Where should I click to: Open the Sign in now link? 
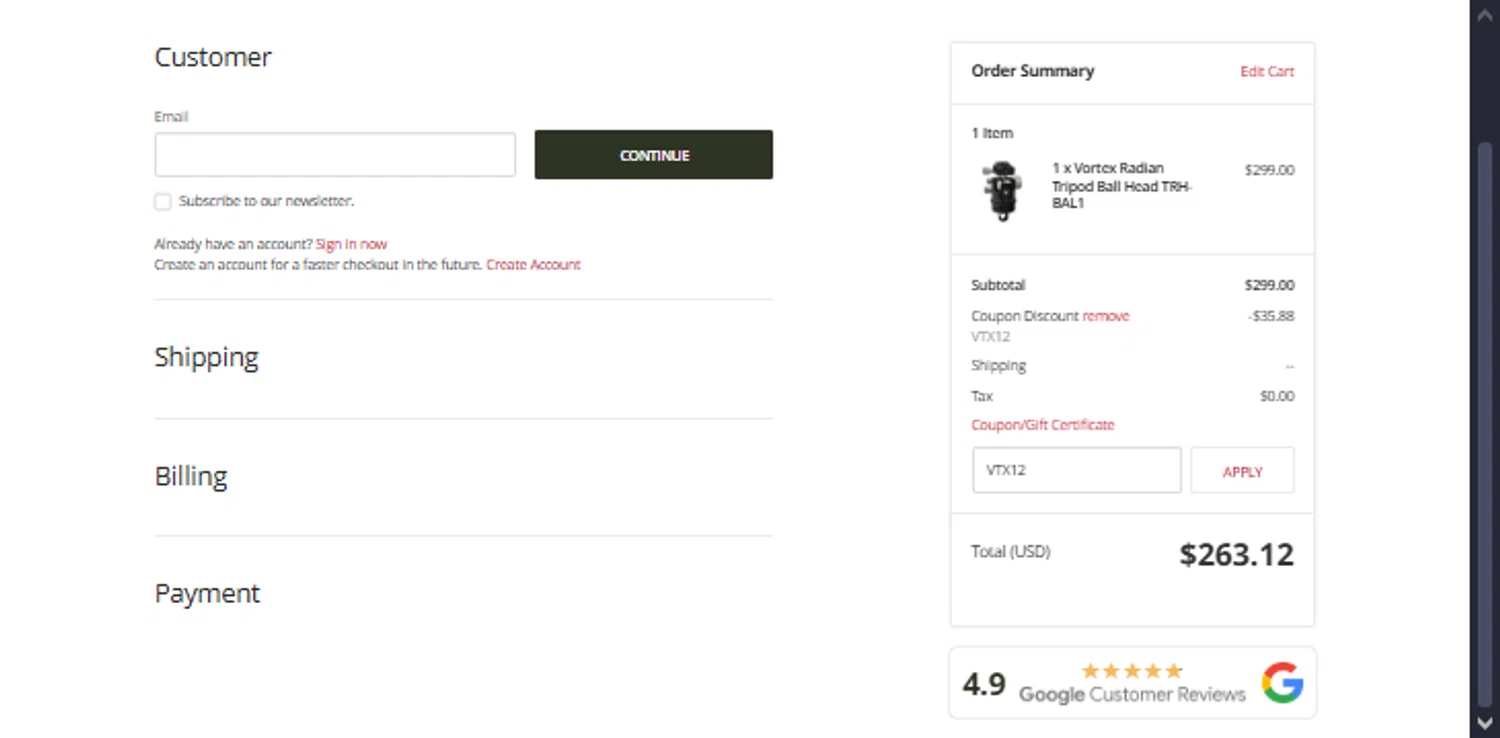tap(351, 244)
